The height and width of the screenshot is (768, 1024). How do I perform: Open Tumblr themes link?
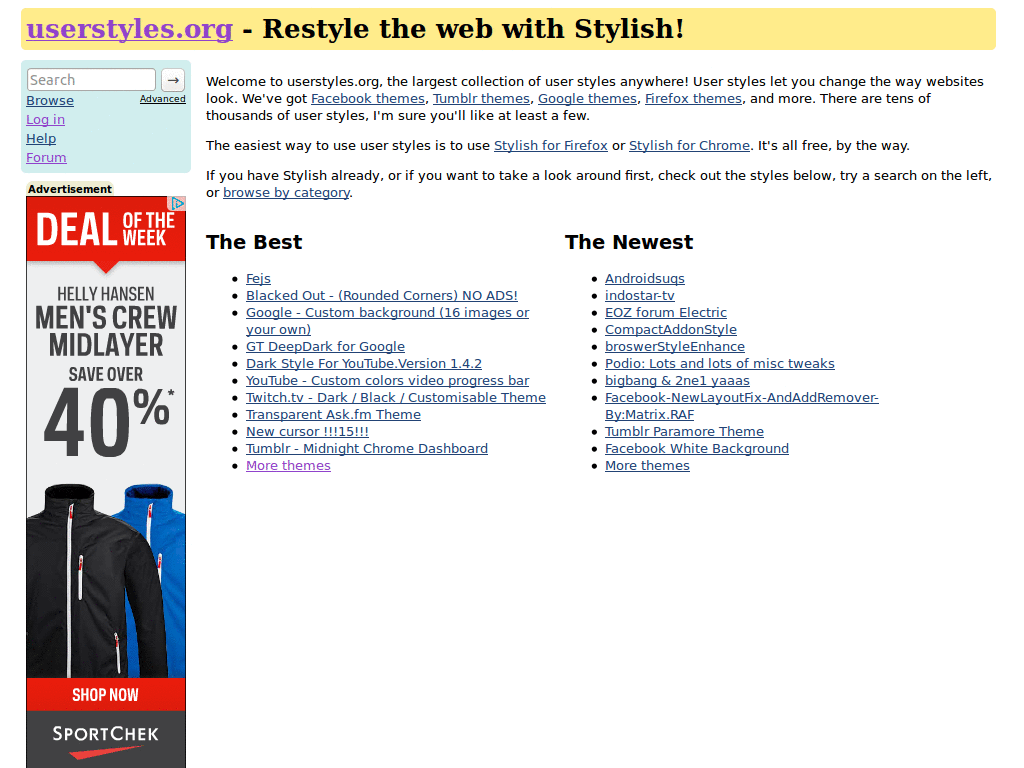click(x=481, y=99)
